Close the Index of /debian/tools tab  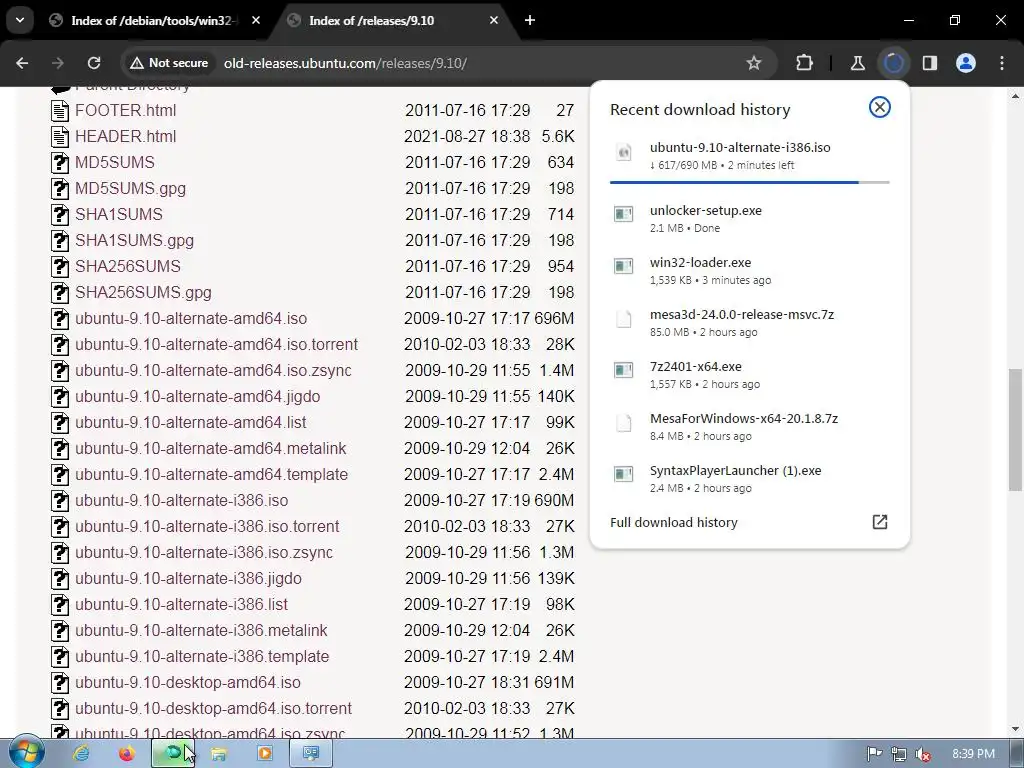[x=256, y=20]
